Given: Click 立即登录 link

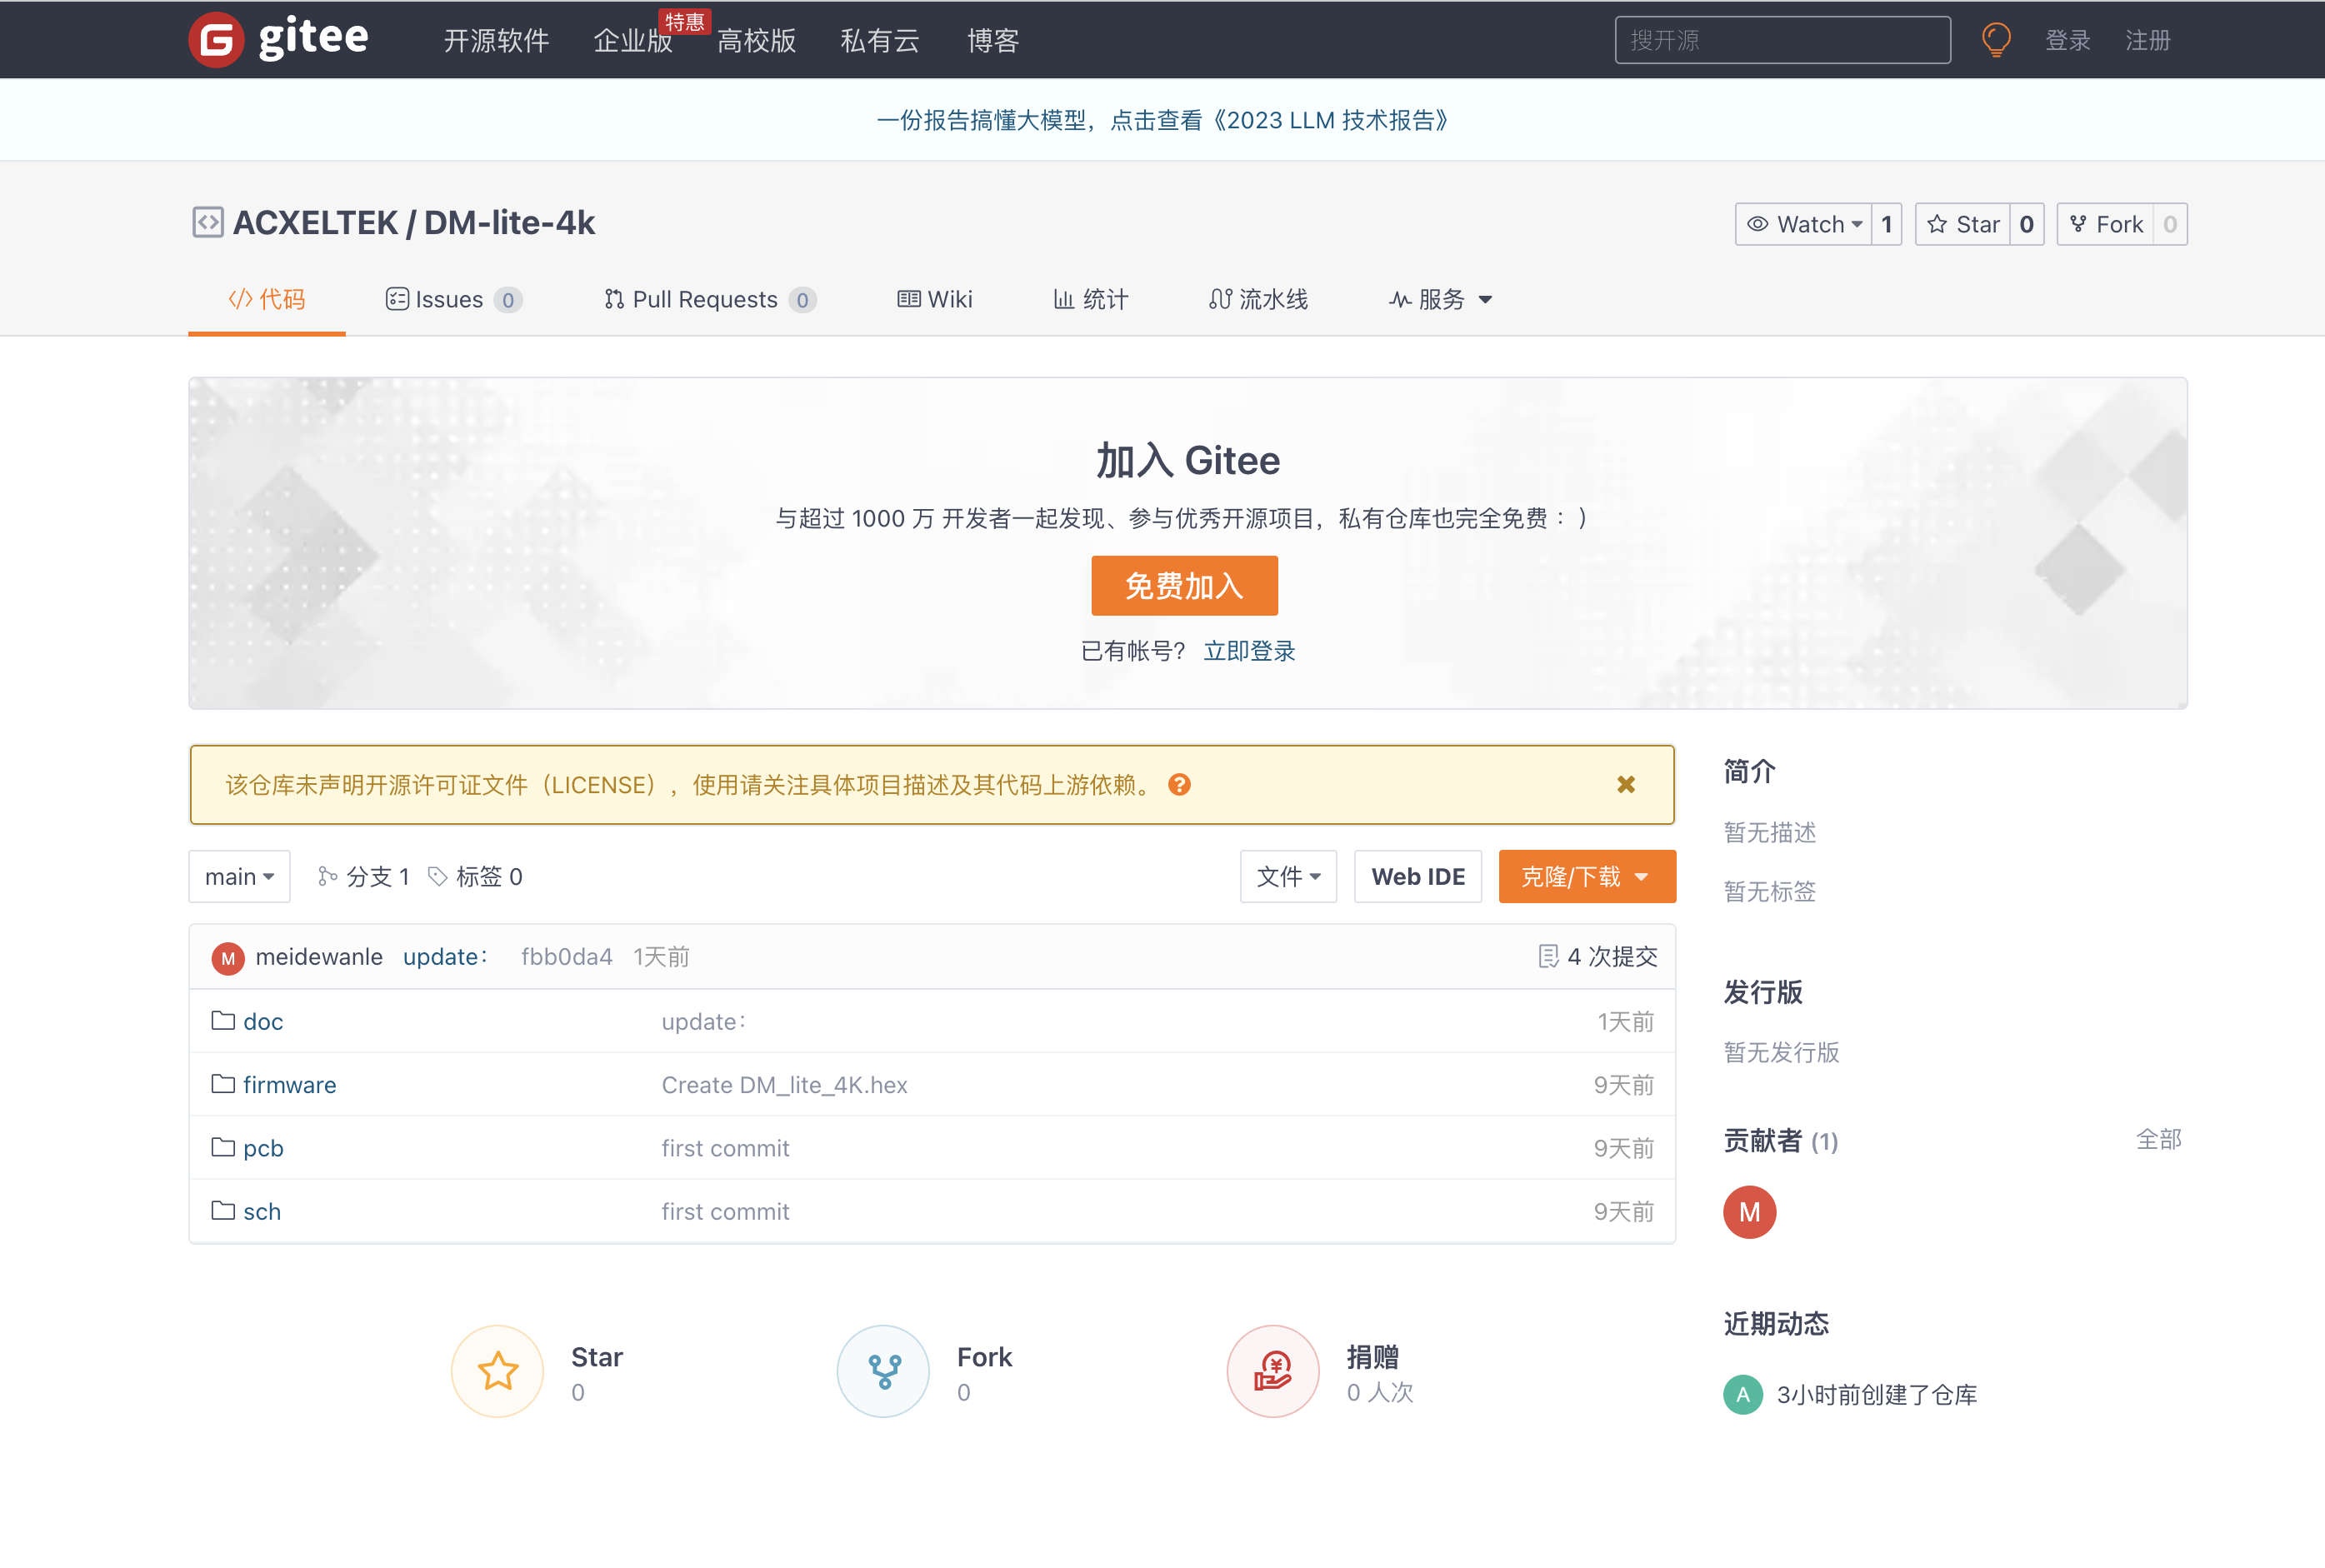Looking at the screenshot, I should [x=1249, y=651].
